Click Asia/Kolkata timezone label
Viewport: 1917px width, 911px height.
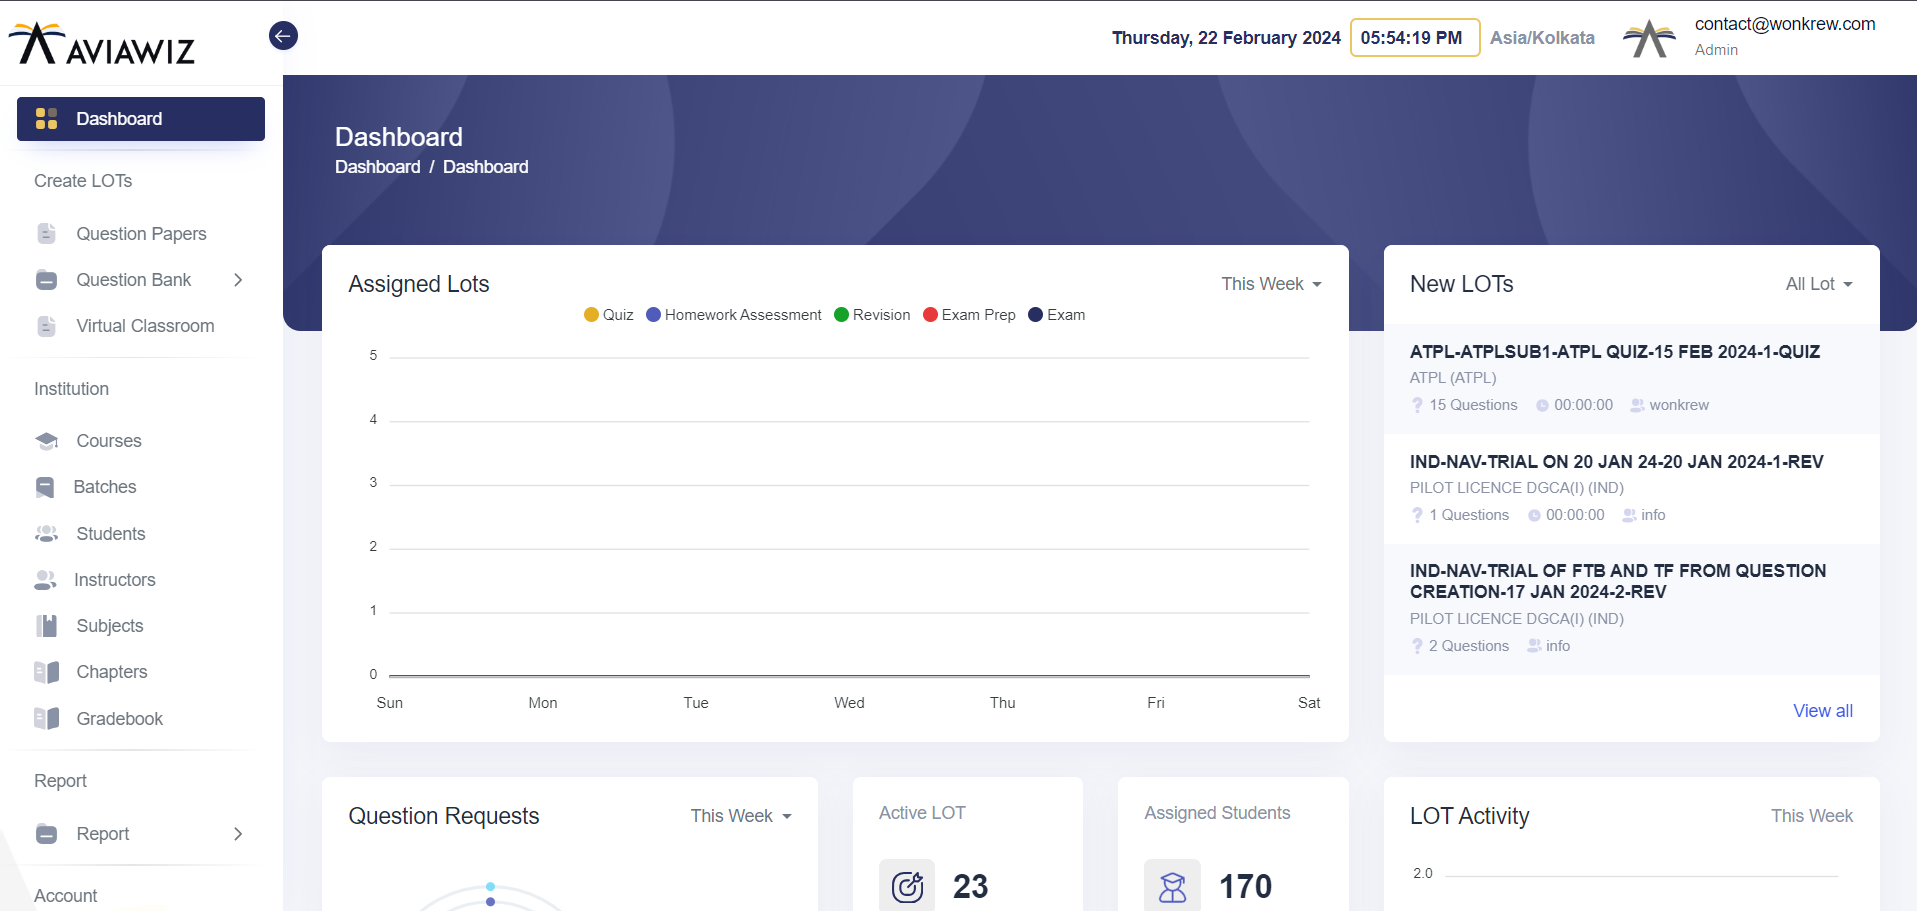(x=1542, y=38)
